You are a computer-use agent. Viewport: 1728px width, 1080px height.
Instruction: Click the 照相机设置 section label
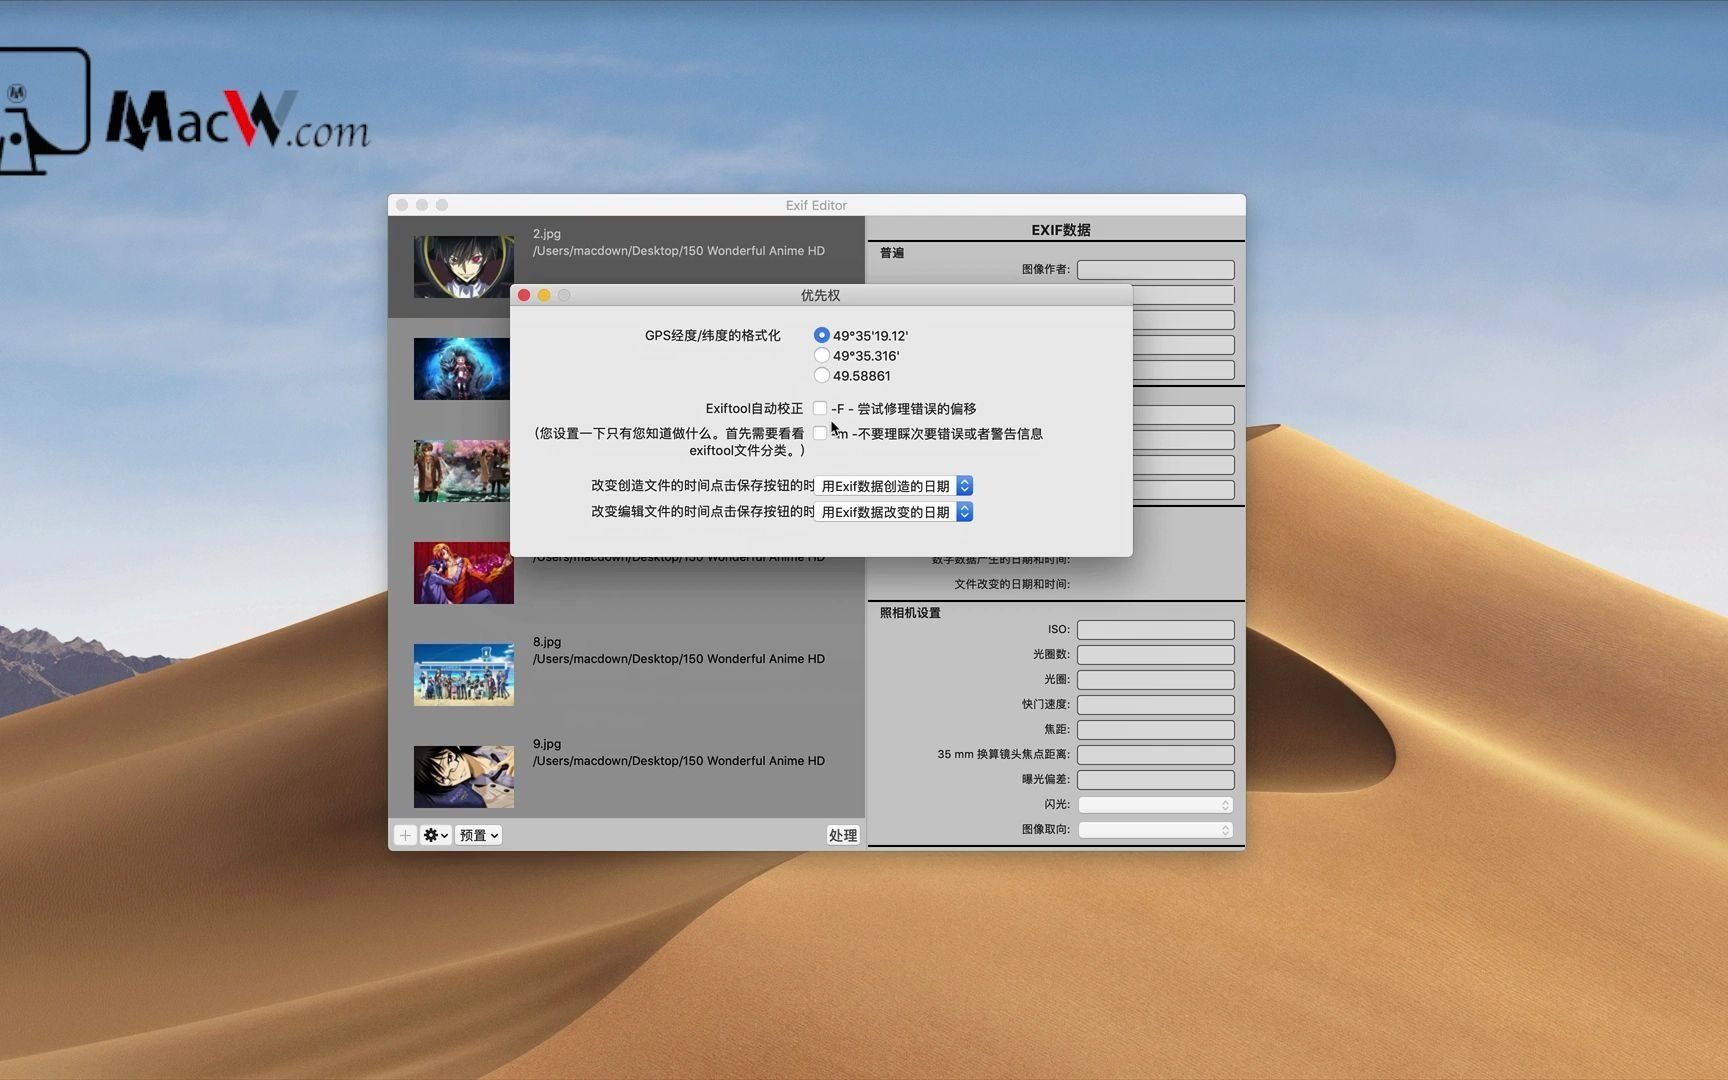coord(910,613)
